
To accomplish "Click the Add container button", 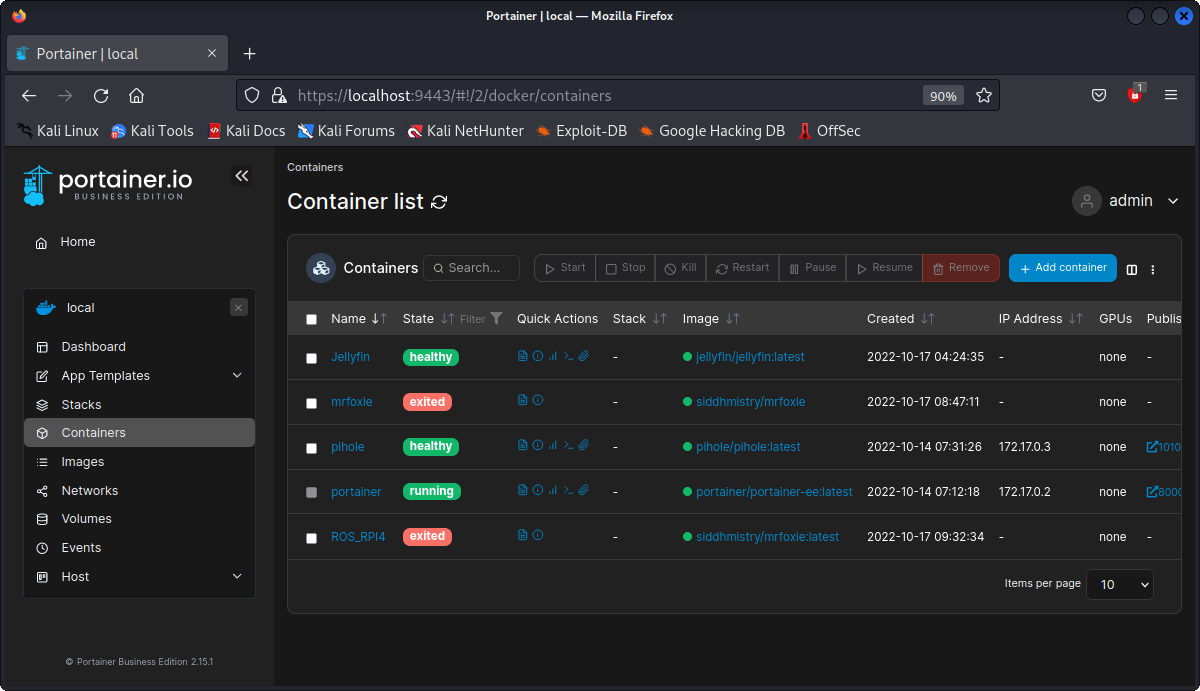I will tap(1063, 268).
